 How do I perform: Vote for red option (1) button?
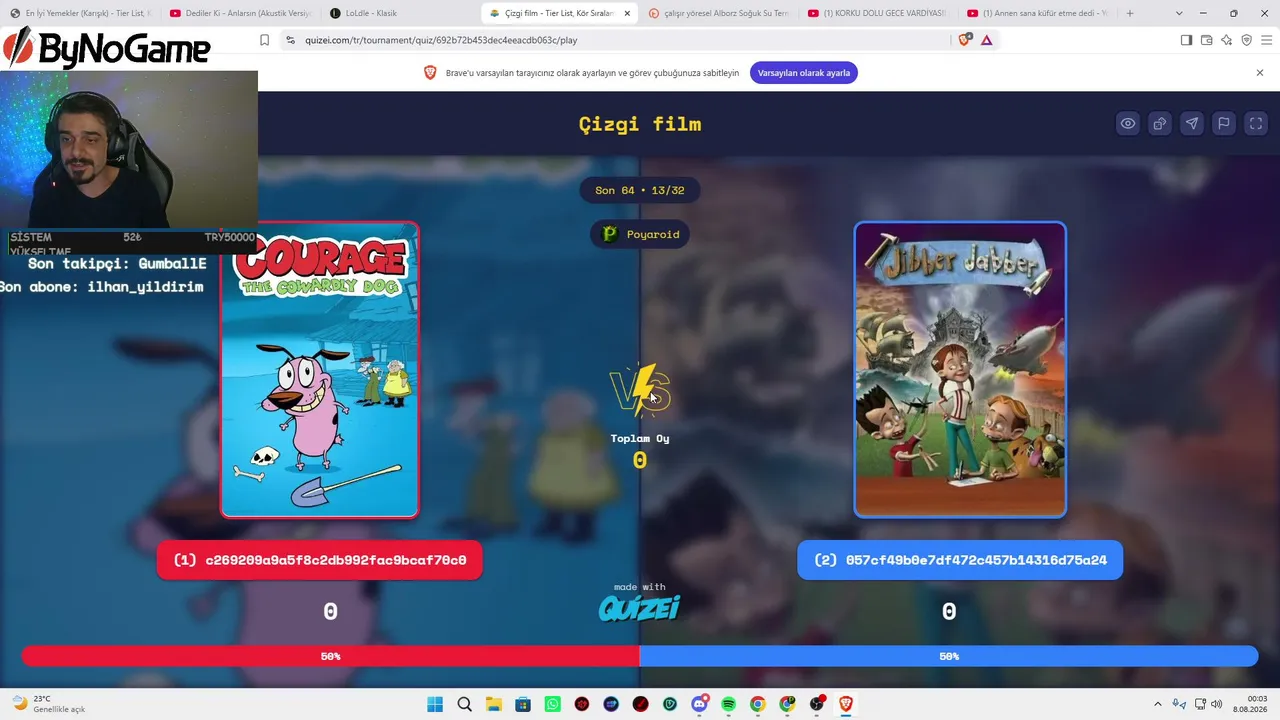319,560
